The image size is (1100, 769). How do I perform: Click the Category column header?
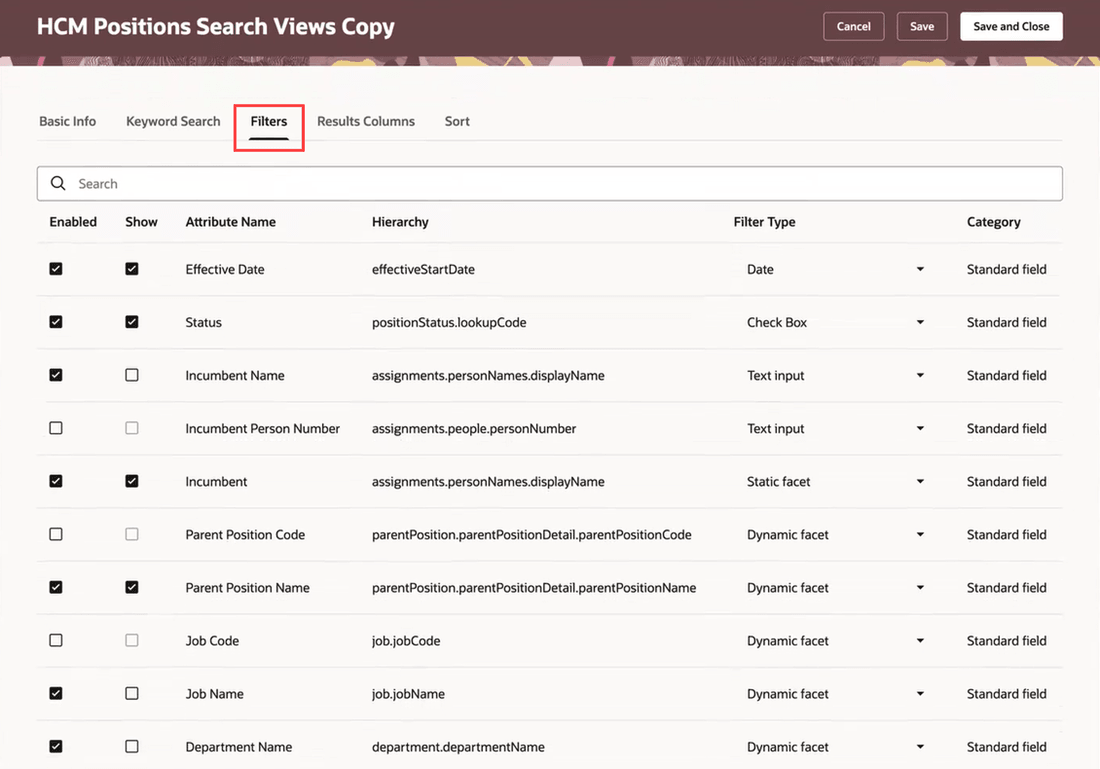(993, 222)
